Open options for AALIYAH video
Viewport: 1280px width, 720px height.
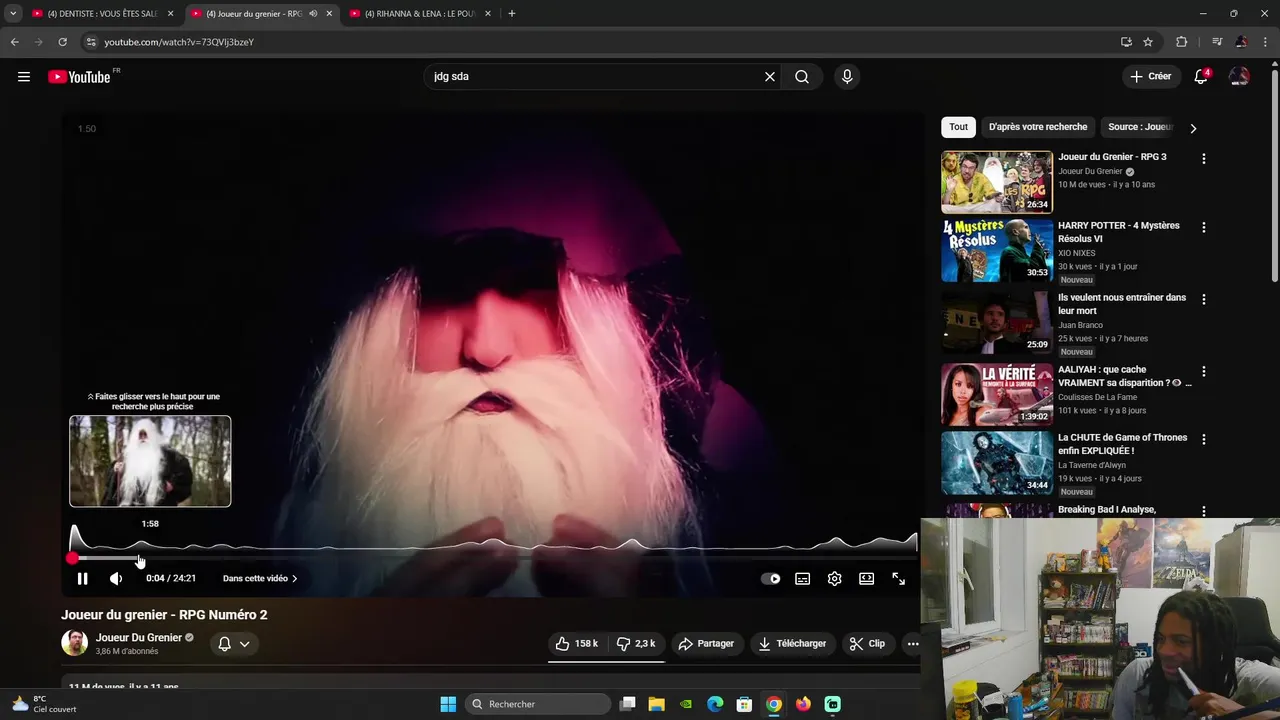tap(1203, 371)
